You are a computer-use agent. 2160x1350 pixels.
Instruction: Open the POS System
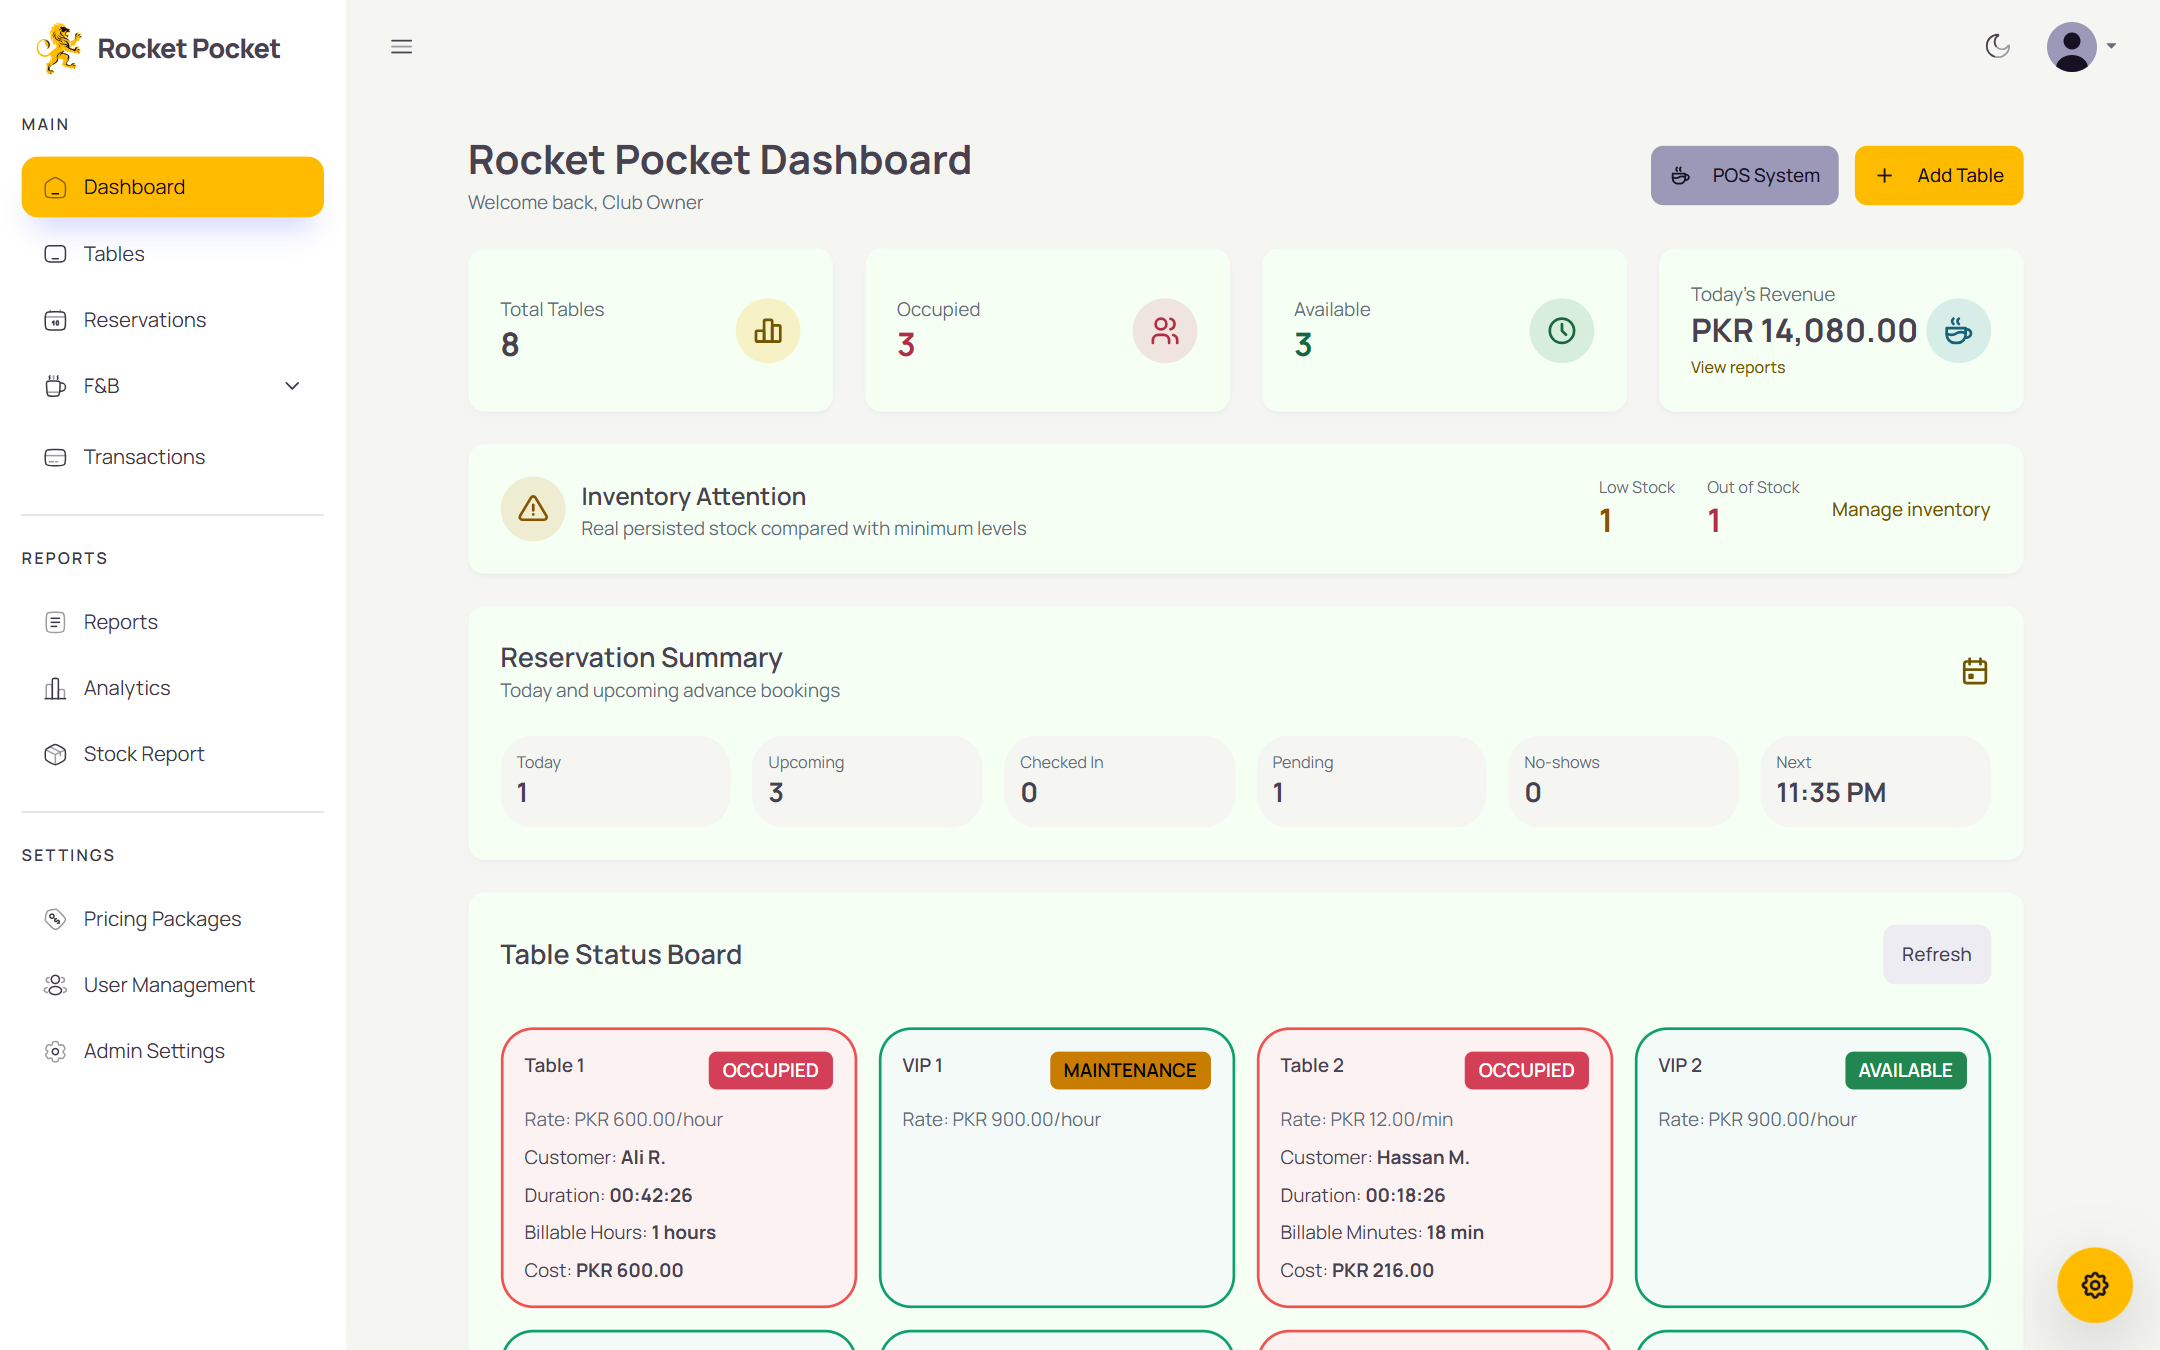[x=1744, y=176]
